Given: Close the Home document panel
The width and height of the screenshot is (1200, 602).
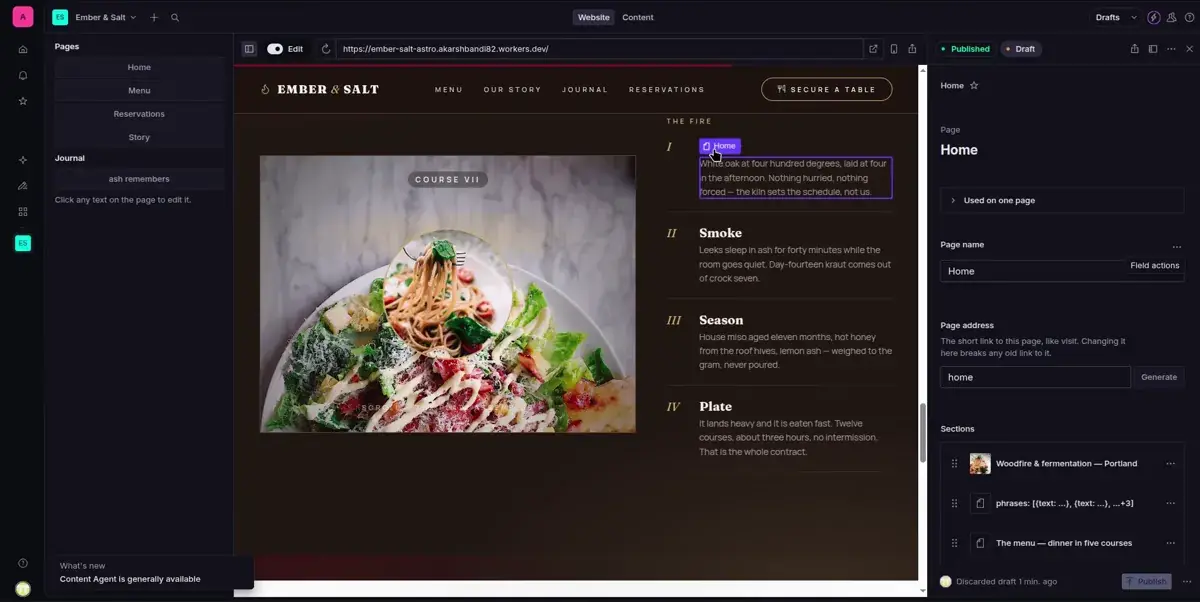Looking at the screenshot, I should (x=1189, y=49).
